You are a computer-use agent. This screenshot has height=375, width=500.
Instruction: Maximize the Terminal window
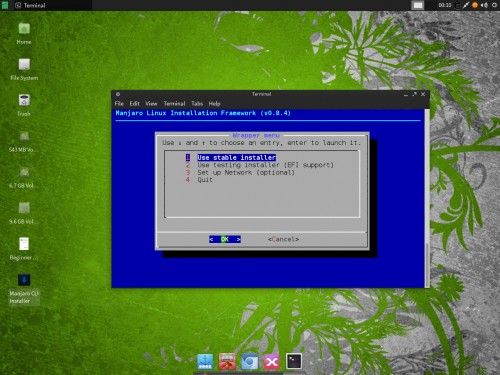(414, 94)
